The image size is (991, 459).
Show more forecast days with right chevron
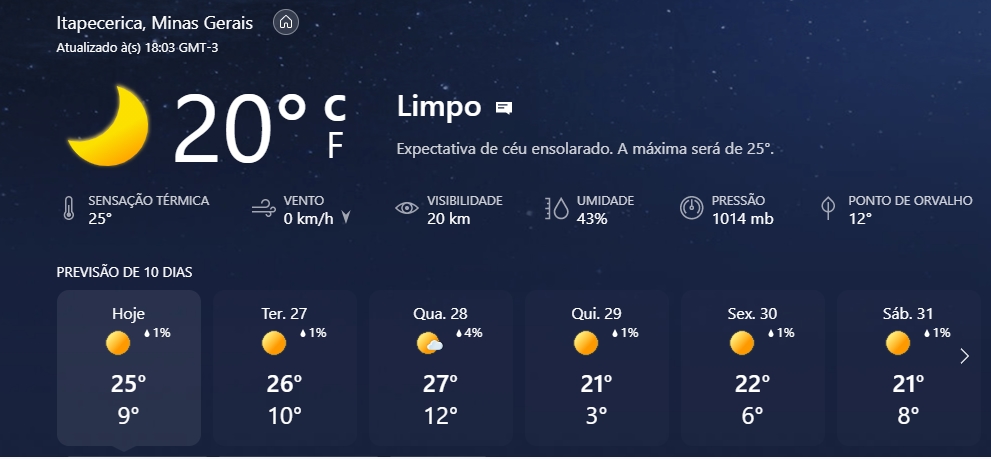pos(964,357)
